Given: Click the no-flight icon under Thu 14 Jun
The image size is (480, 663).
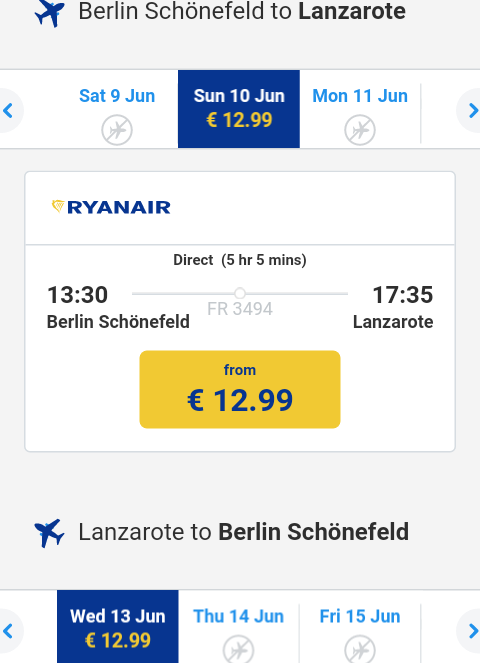Looking at the screenshot, I should tap(239, 649).
